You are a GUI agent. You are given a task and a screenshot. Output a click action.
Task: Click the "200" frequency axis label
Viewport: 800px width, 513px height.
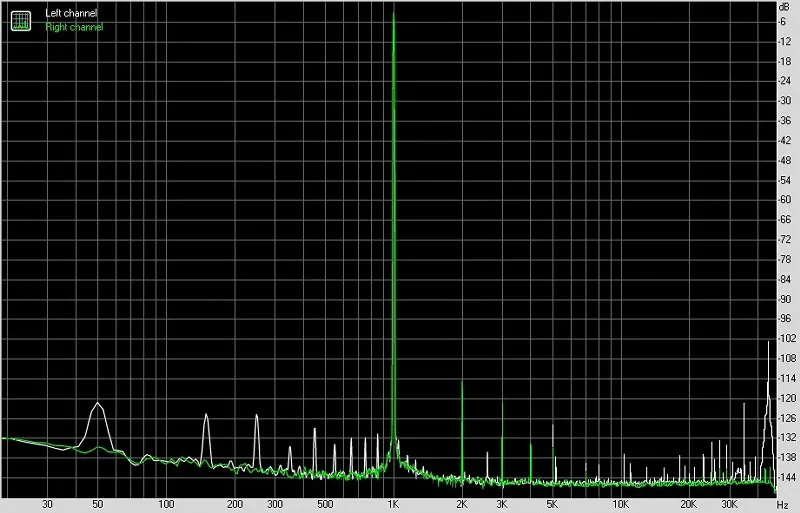click(235, 504)
